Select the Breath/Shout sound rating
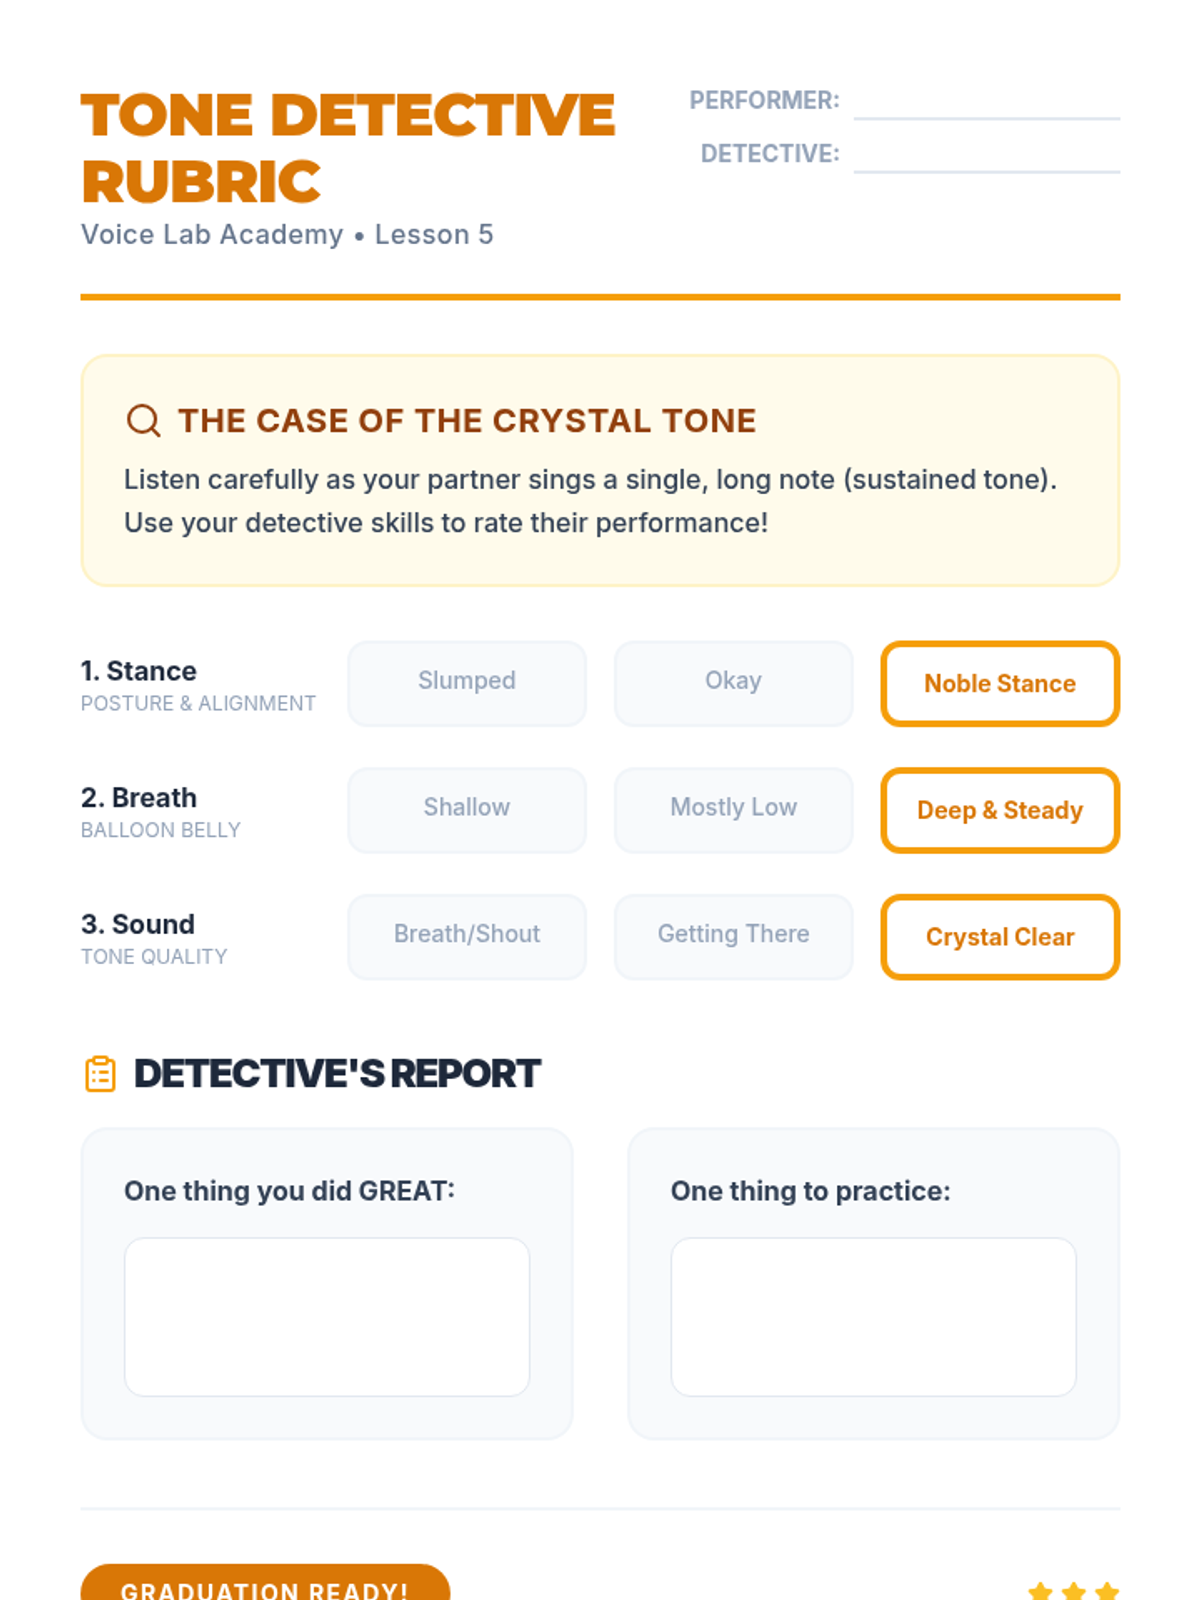 467,937
